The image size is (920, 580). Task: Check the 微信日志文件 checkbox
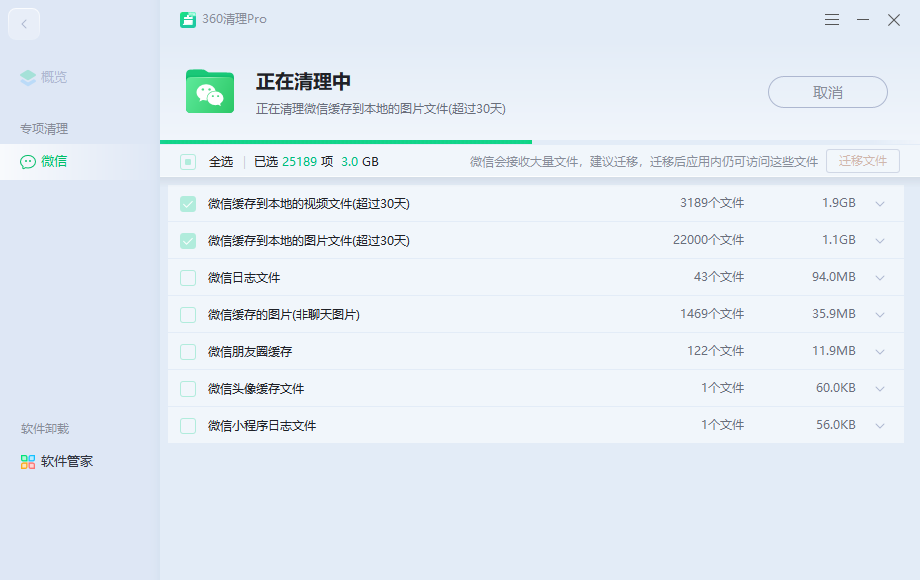[x=188, y=278]
